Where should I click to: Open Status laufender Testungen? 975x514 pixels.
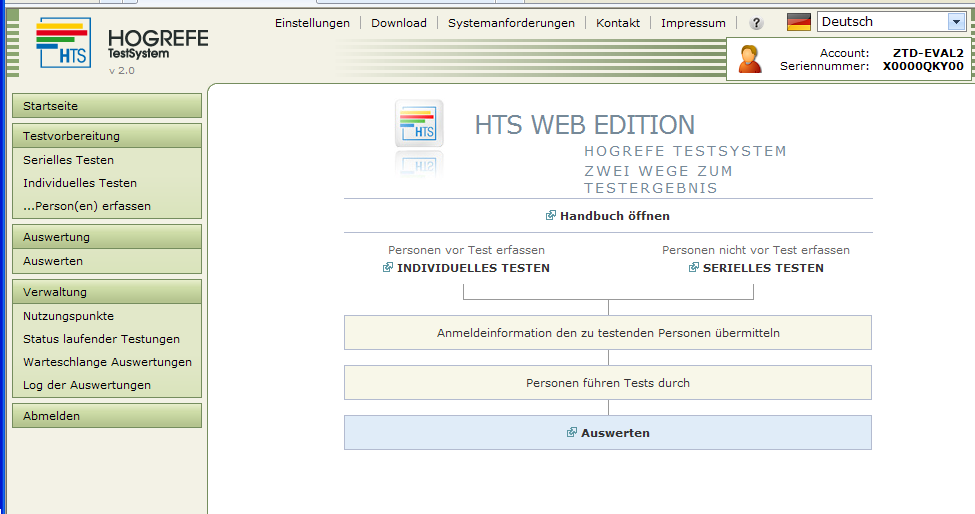[101, 339]
